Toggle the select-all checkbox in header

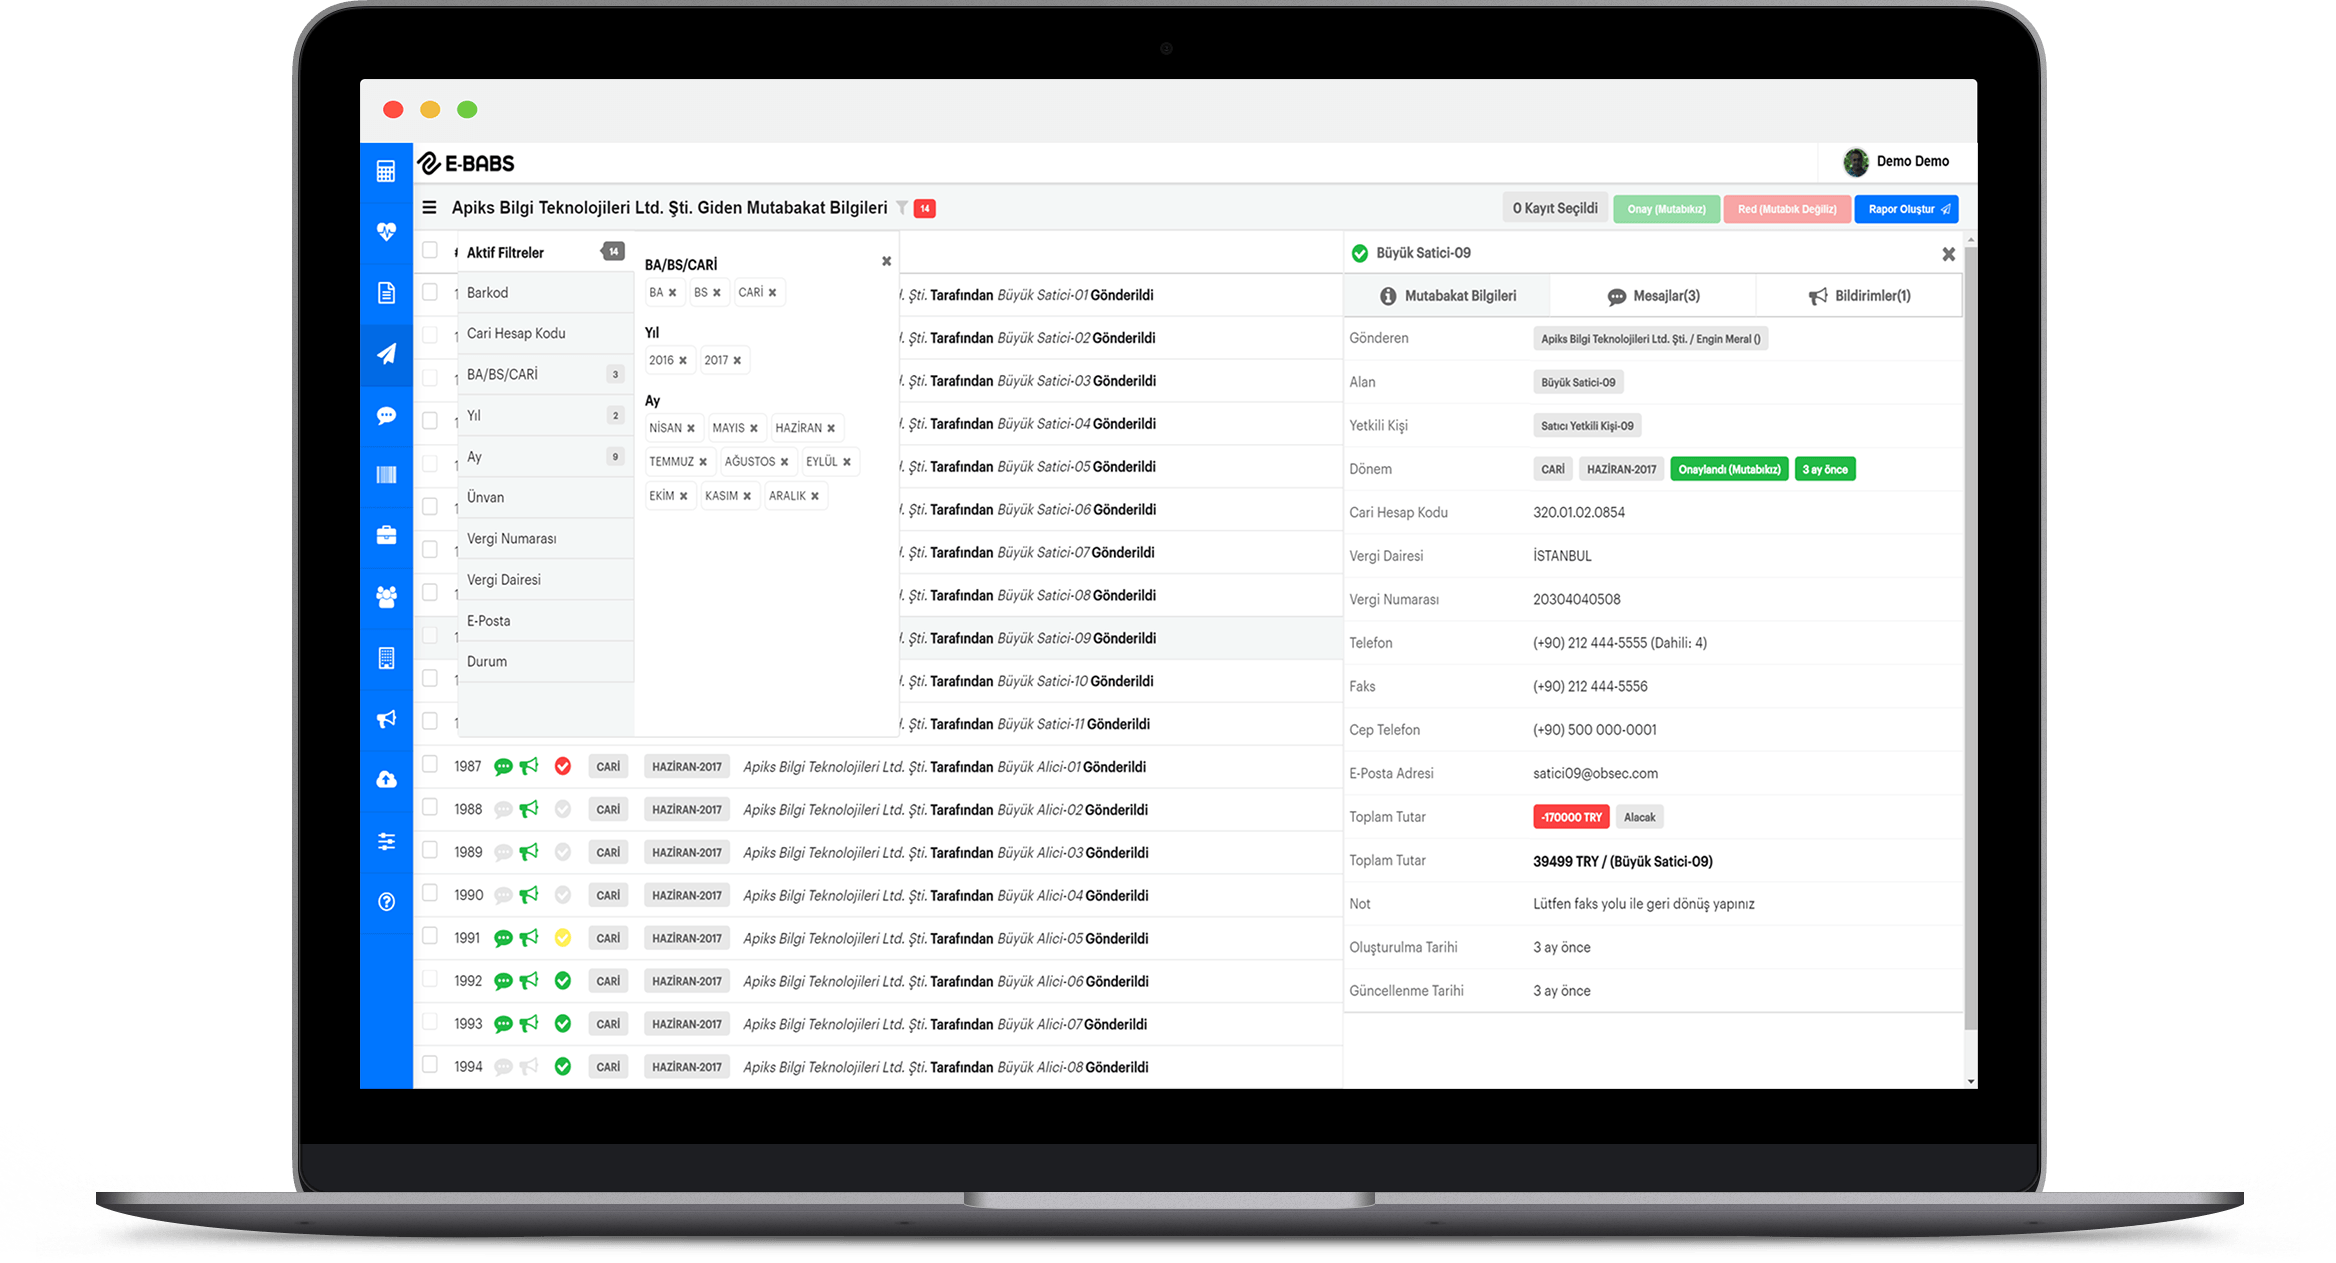430,250
